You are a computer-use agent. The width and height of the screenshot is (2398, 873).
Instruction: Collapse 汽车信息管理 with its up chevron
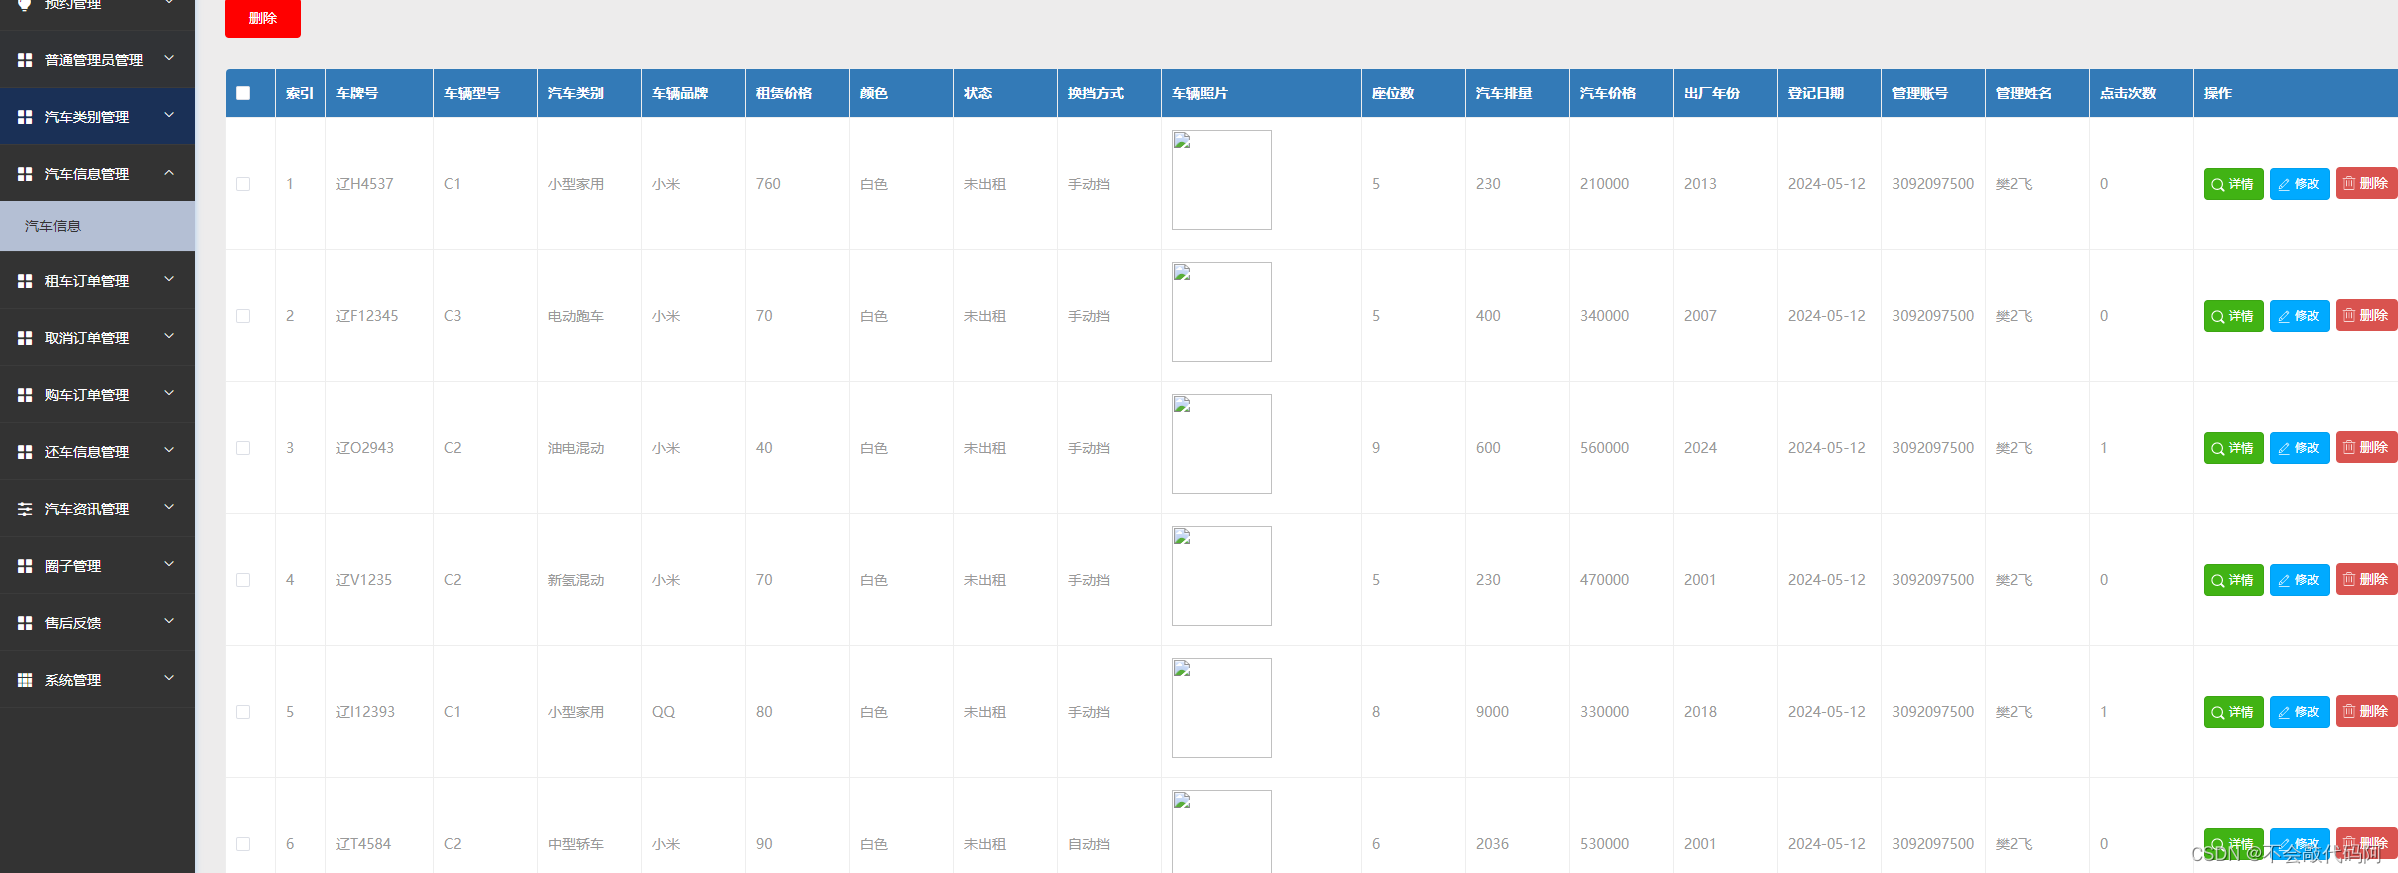169,173
